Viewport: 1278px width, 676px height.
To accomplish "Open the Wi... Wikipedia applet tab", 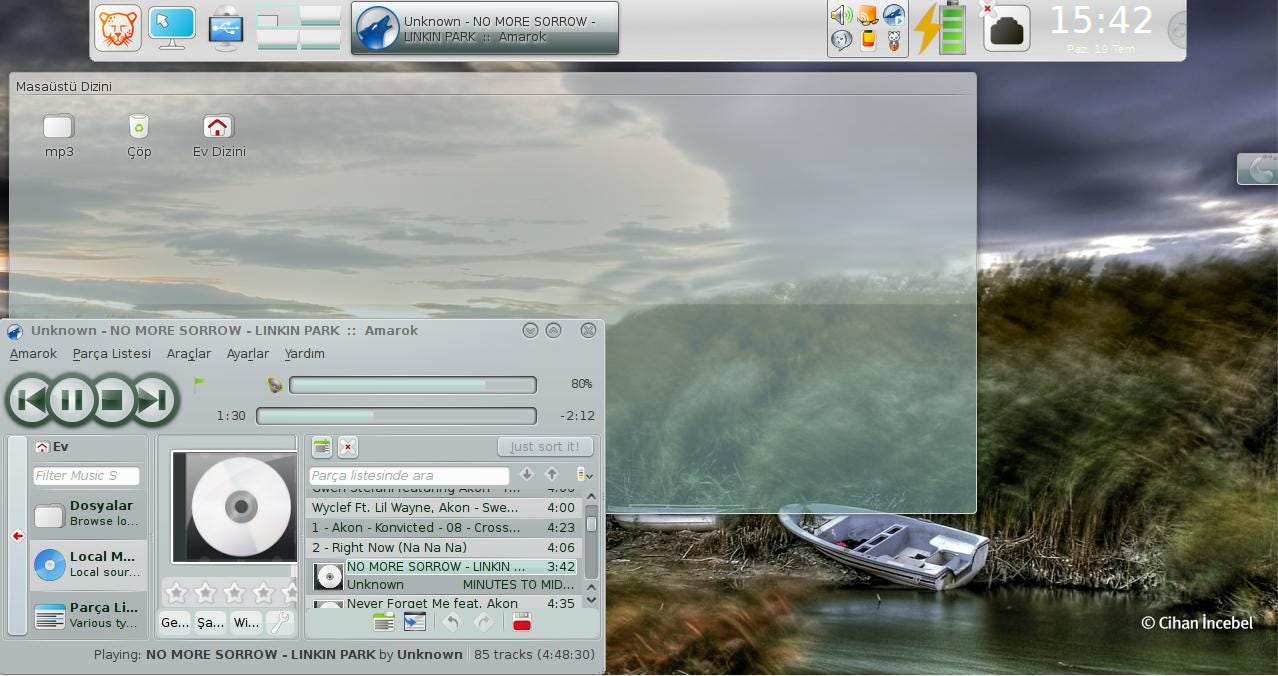I will [245, 623].
